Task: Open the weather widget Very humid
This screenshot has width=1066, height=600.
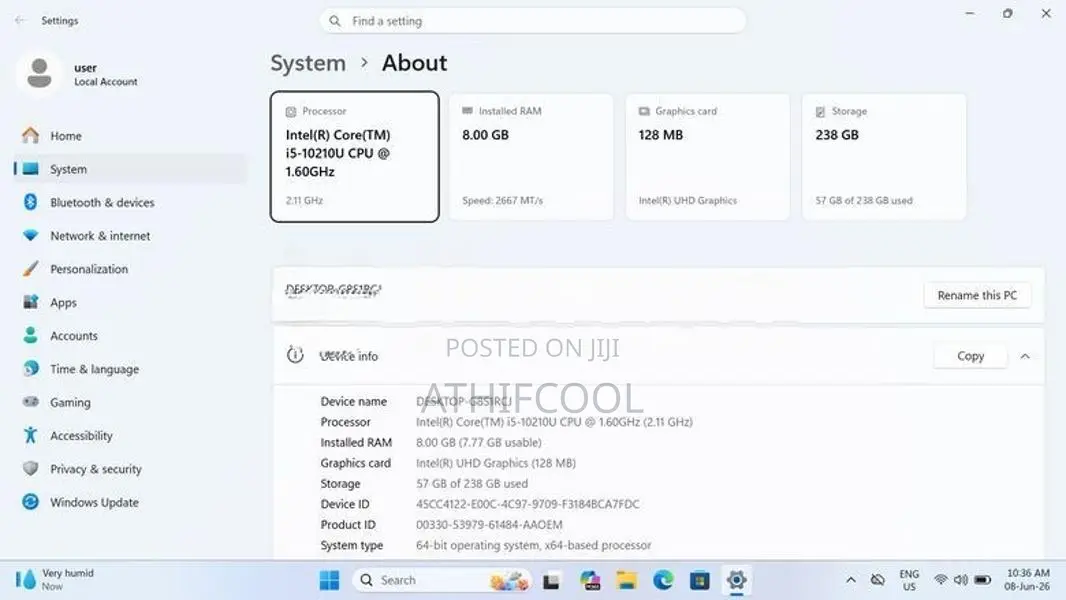Action: pyautogui.click(x=54, y=580)
